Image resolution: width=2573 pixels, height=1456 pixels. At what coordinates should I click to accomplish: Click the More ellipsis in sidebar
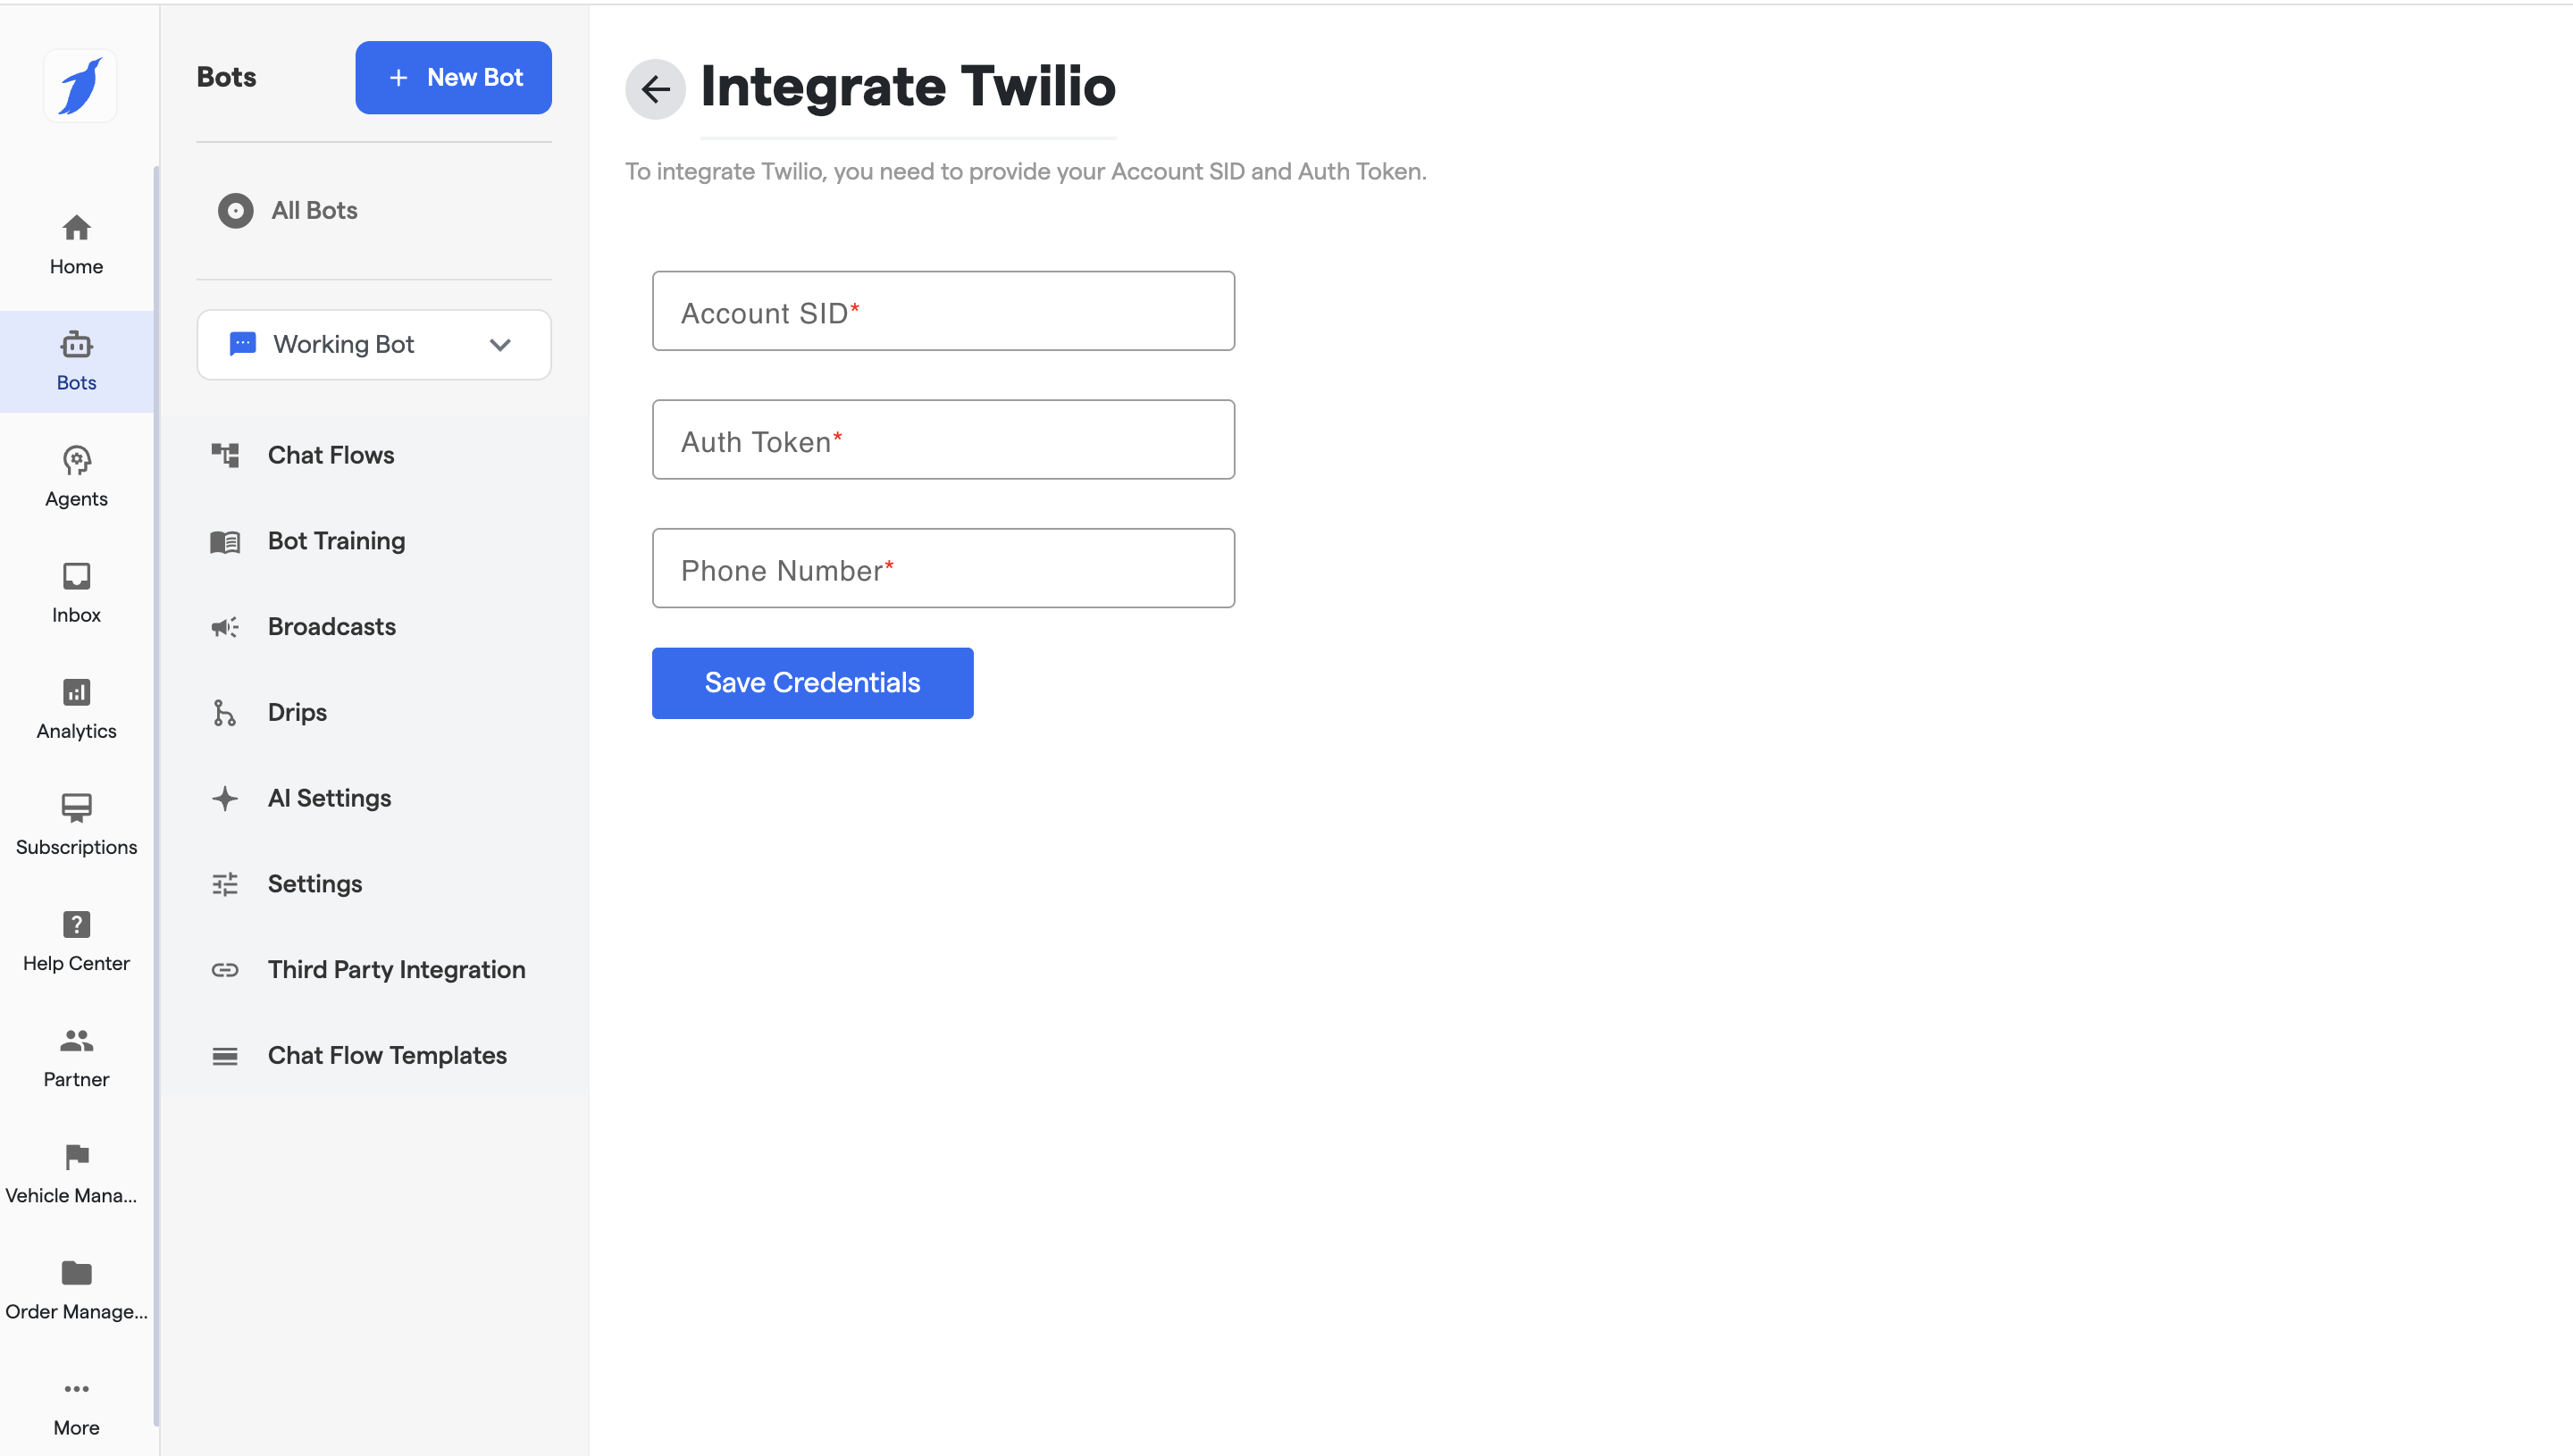[x=76, y=1389]
